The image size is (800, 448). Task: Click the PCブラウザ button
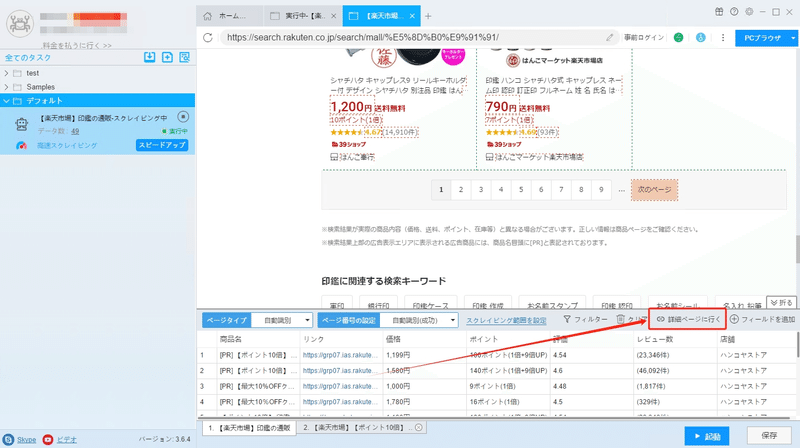762,38
